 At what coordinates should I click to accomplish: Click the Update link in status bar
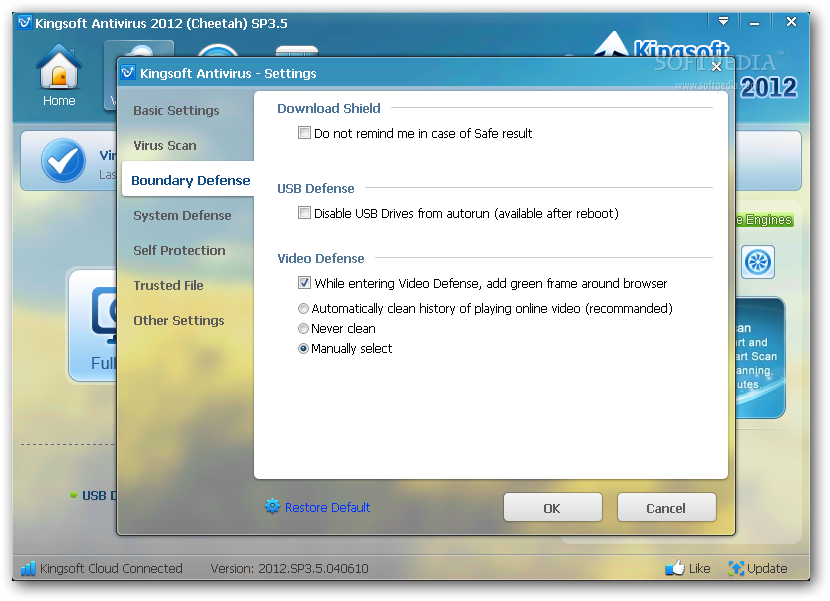tap(767, 569)
